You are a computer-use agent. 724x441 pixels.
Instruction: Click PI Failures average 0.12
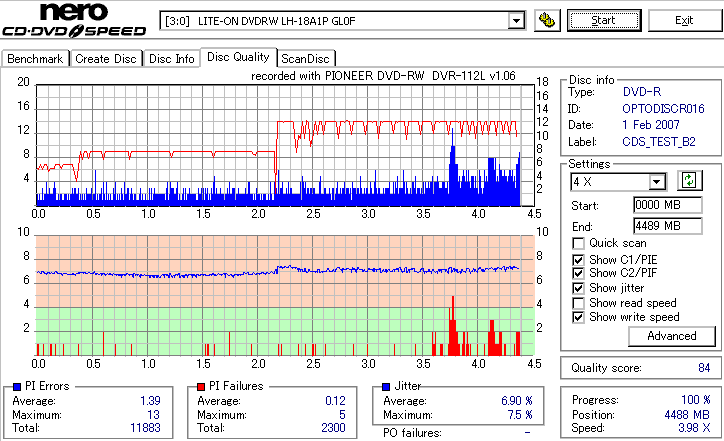[x=335, y=401]
